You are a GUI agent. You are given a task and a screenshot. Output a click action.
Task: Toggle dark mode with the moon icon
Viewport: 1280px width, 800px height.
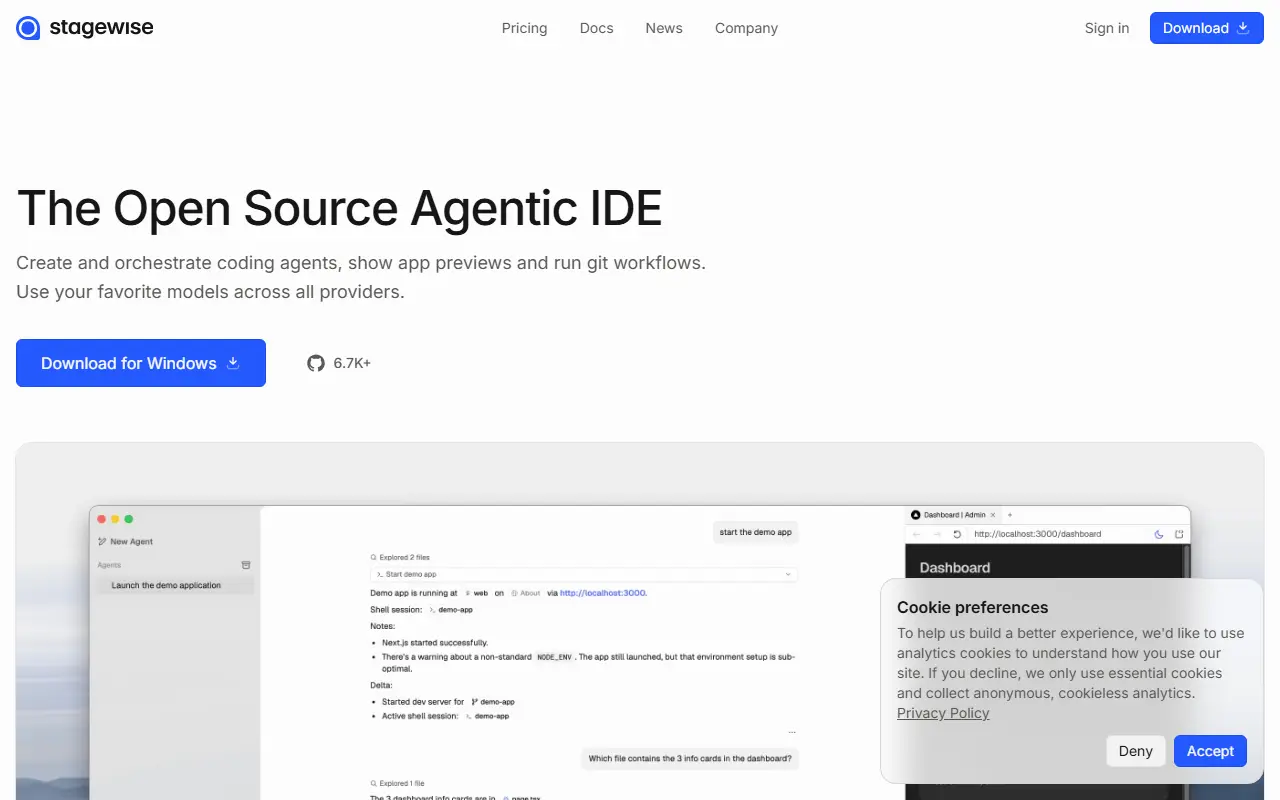(1159, 534)
